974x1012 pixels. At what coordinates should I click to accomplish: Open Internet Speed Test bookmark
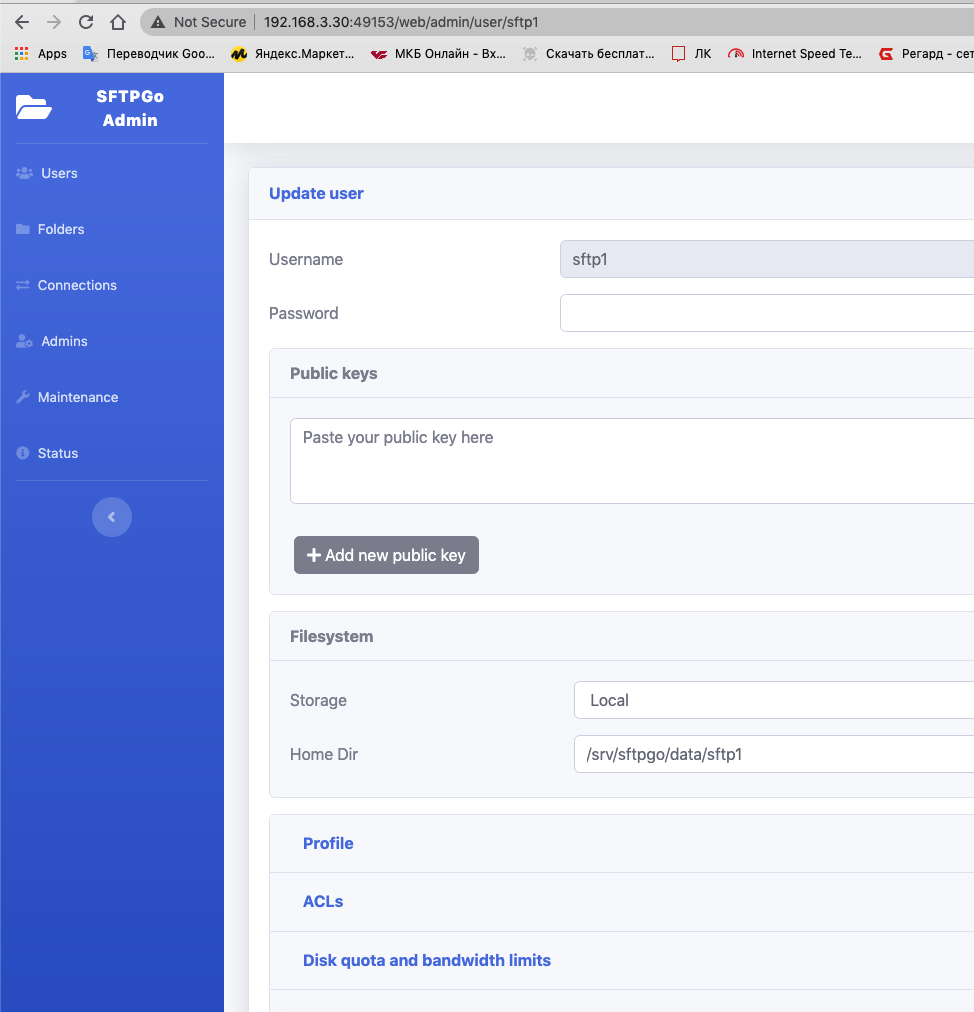tap(795, 54)
